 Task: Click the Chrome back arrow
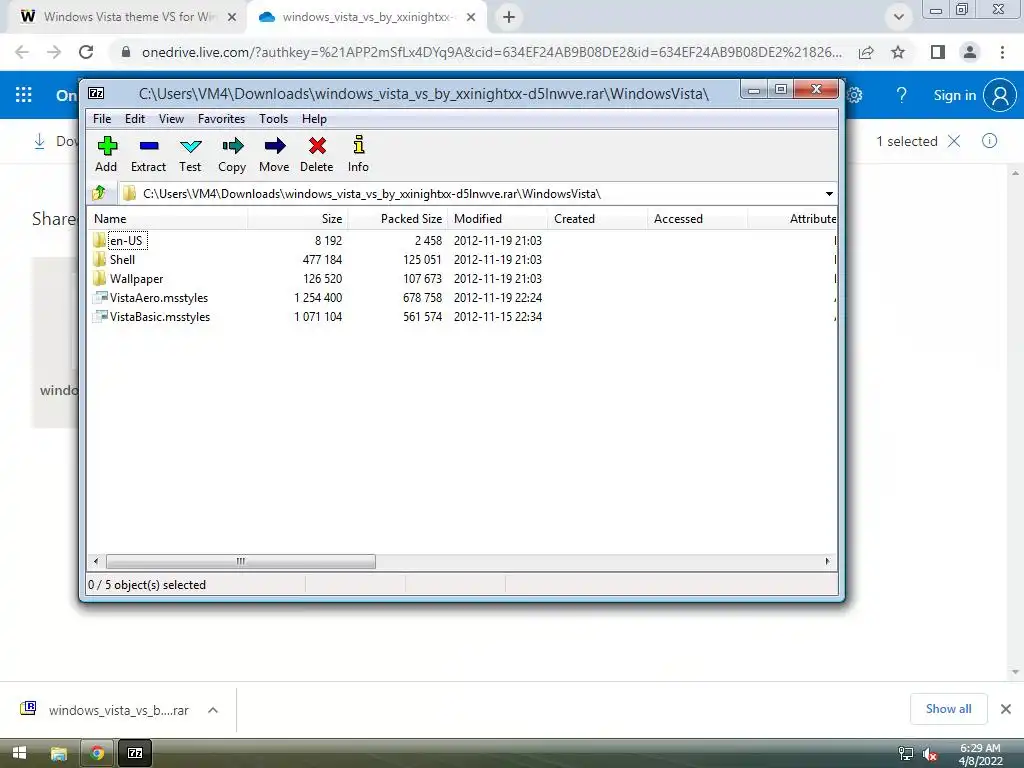pyautogui.click(x=22, y=52)
